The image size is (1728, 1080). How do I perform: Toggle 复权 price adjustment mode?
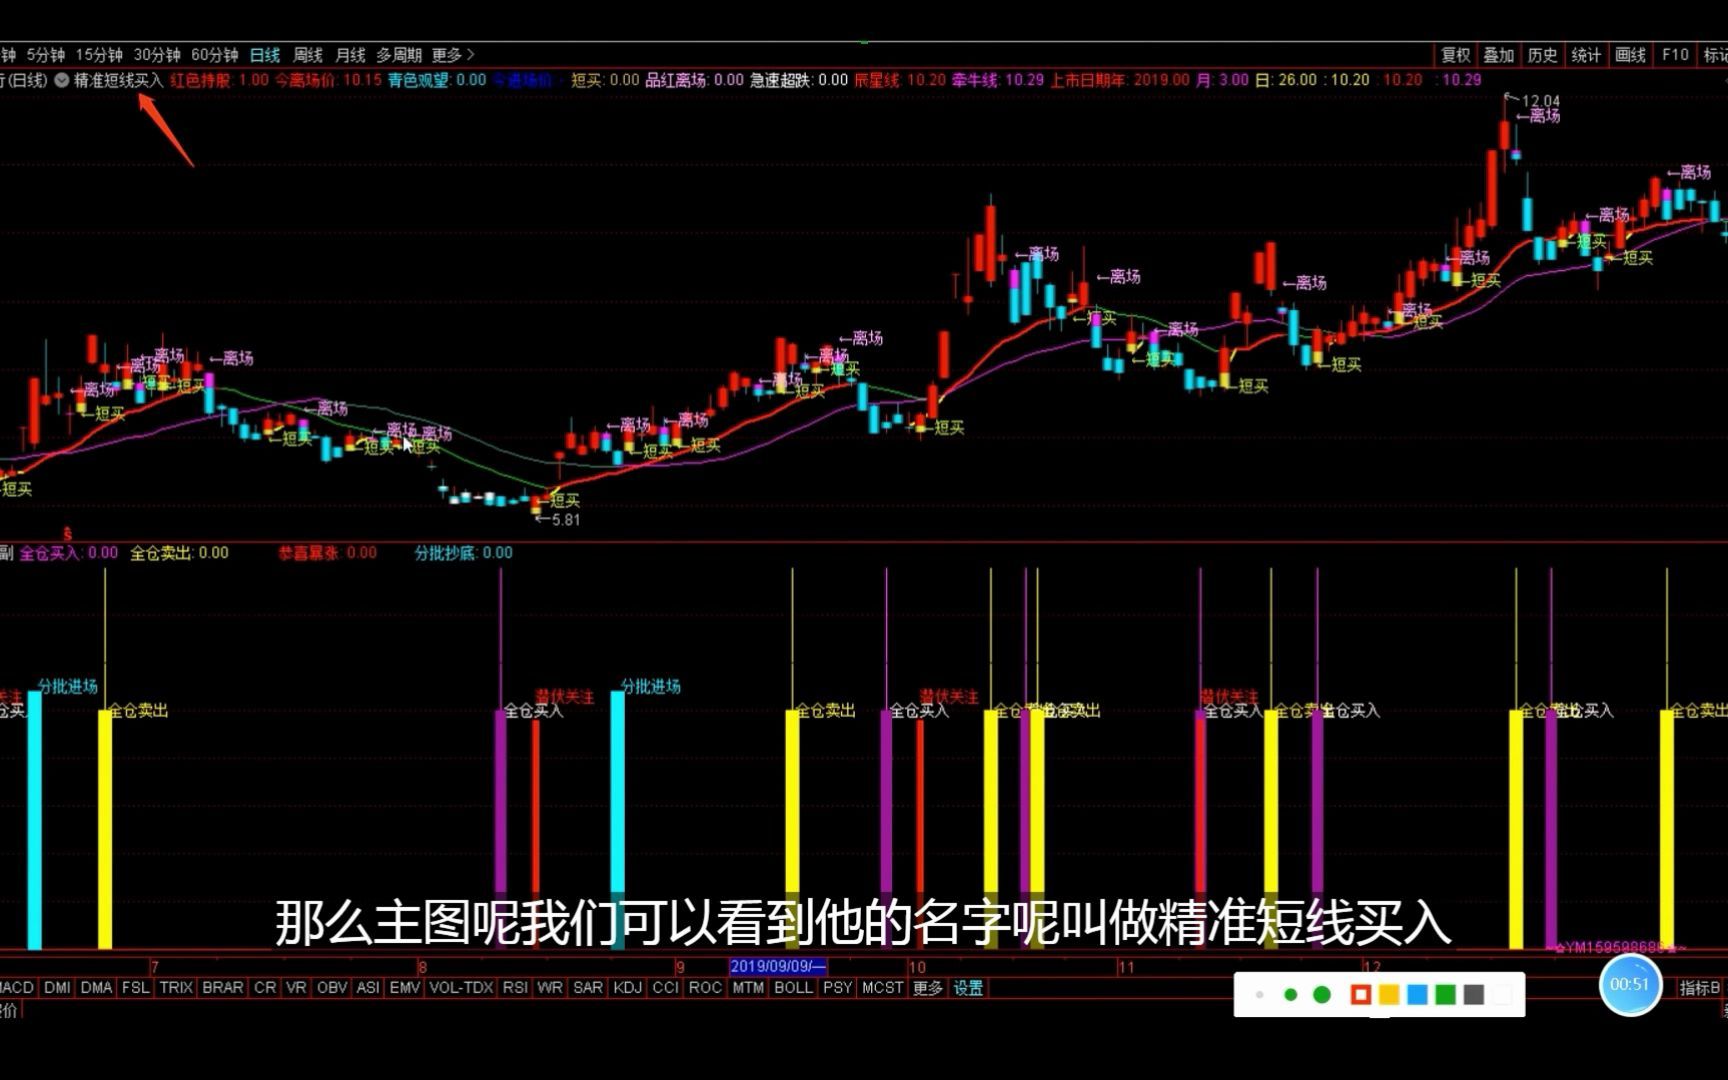(1455, 55)
